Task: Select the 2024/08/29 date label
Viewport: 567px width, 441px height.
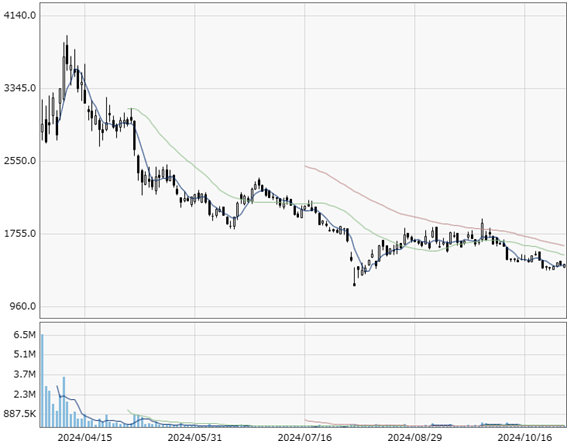Action: pos(414,437)
